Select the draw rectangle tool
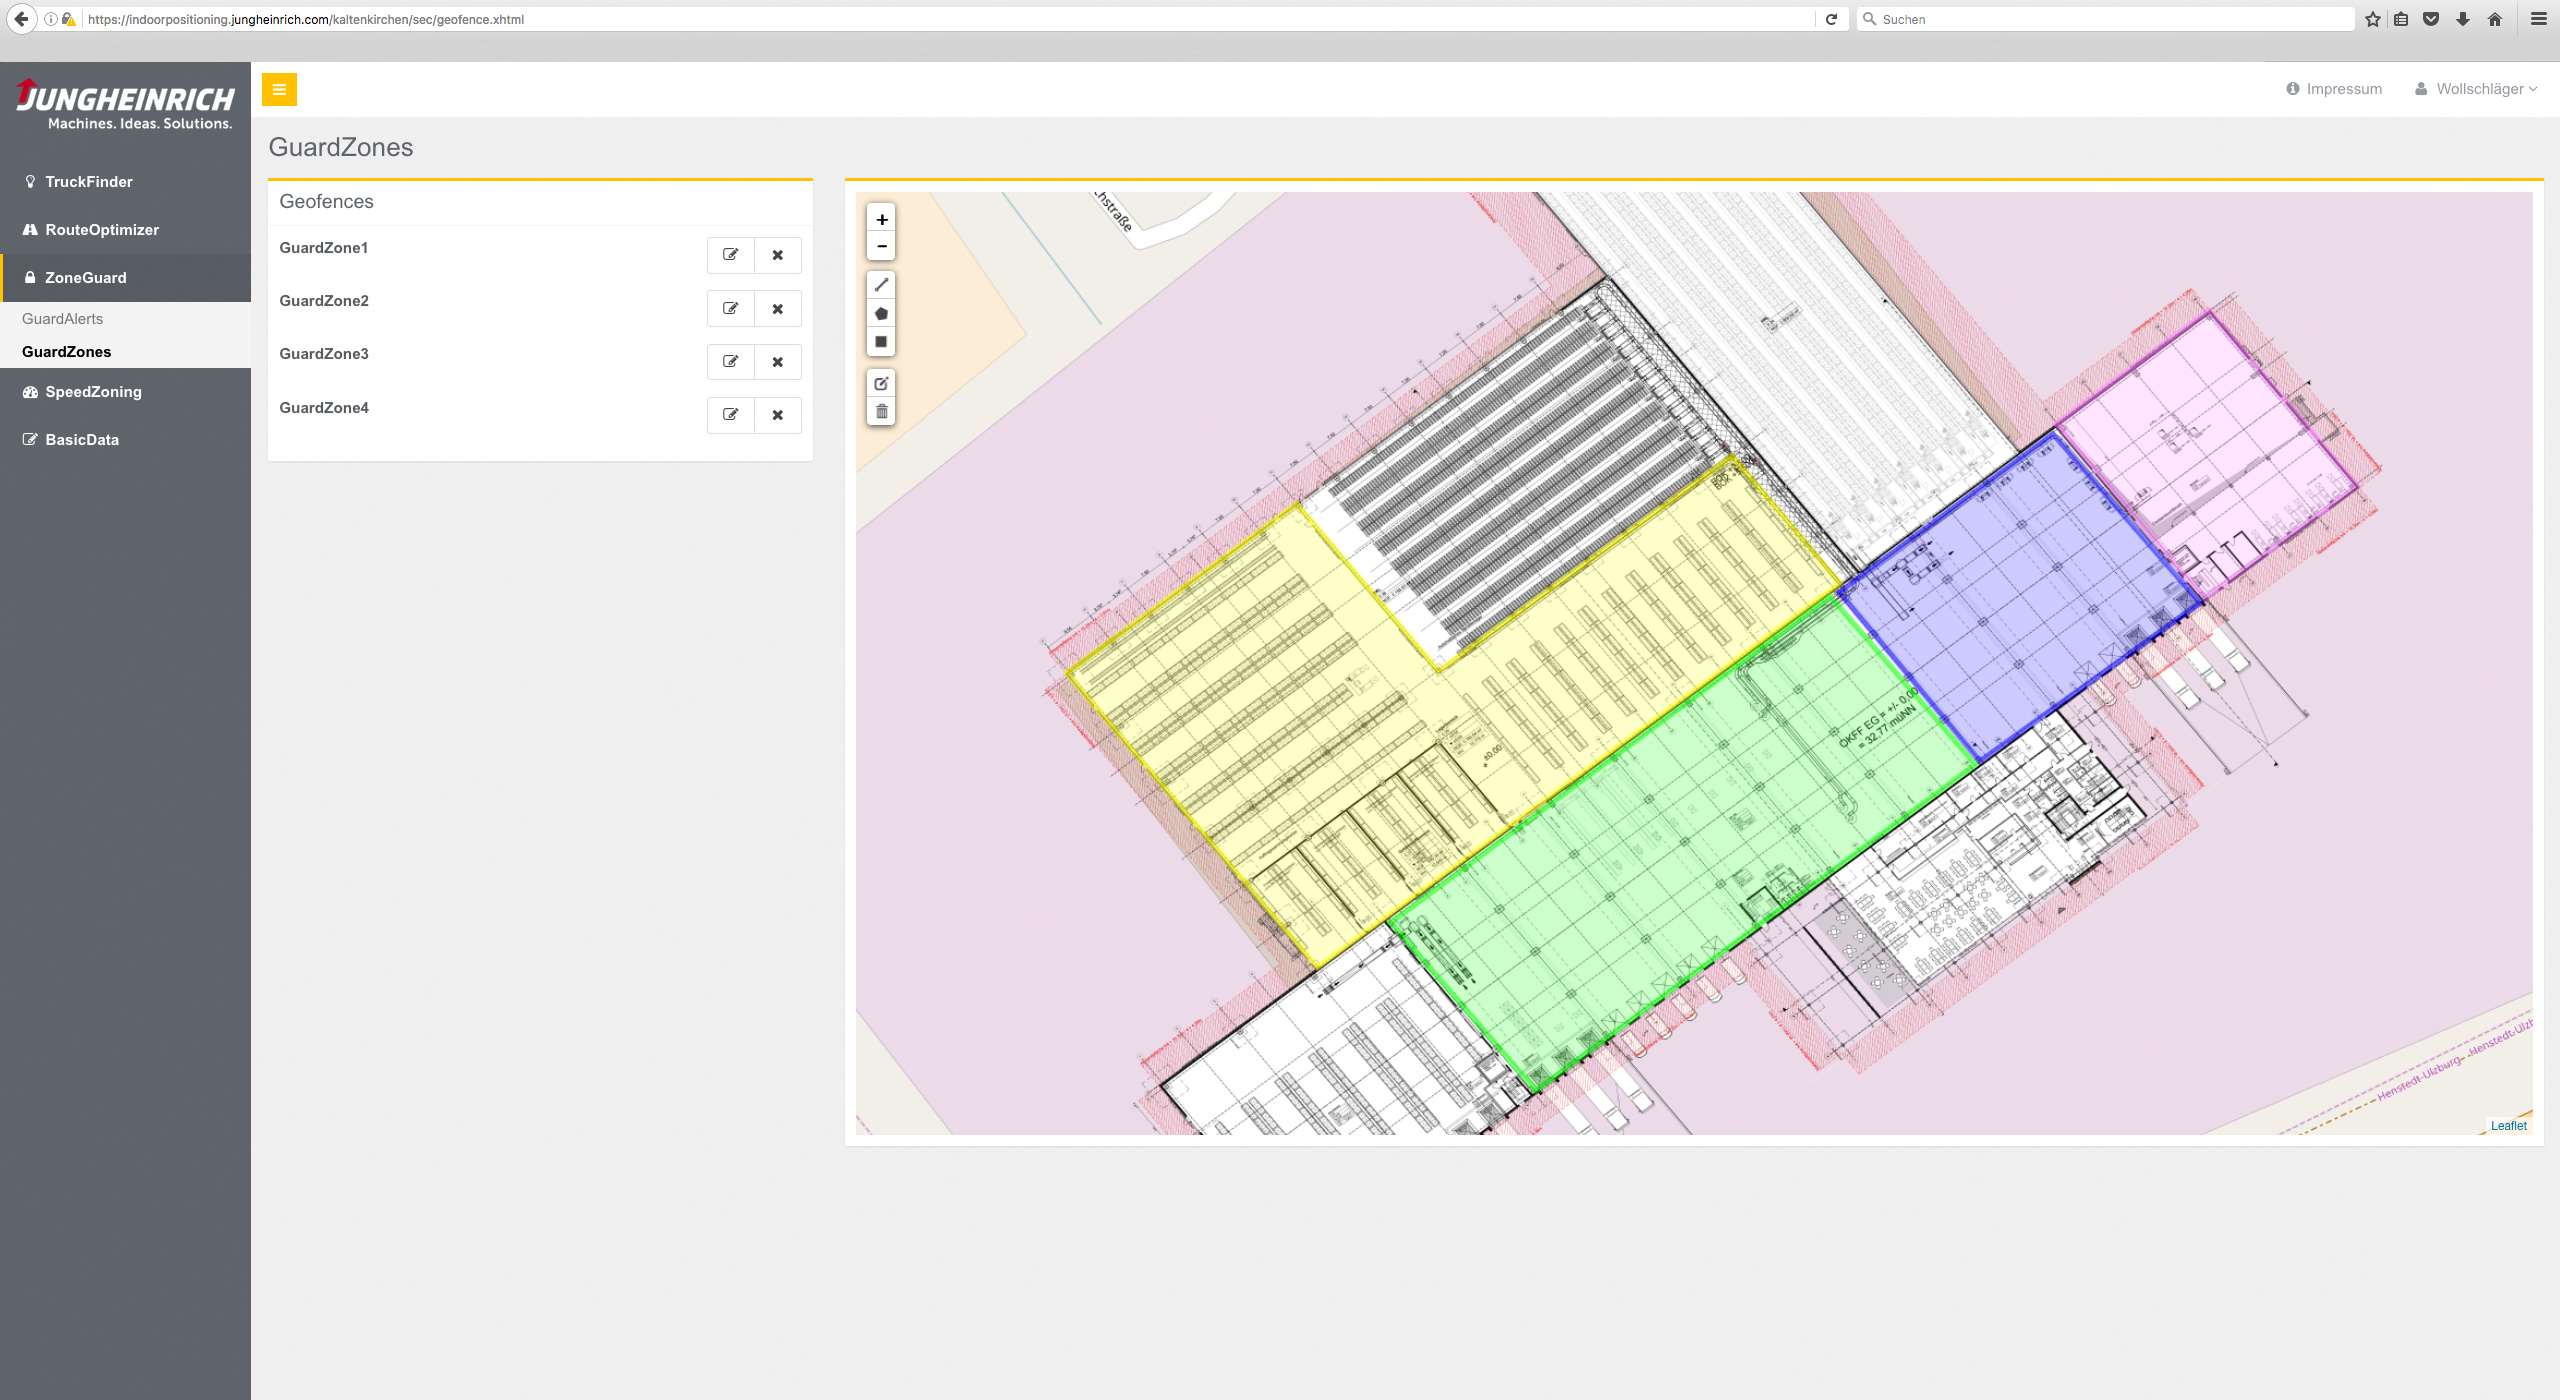 [881, 341]
